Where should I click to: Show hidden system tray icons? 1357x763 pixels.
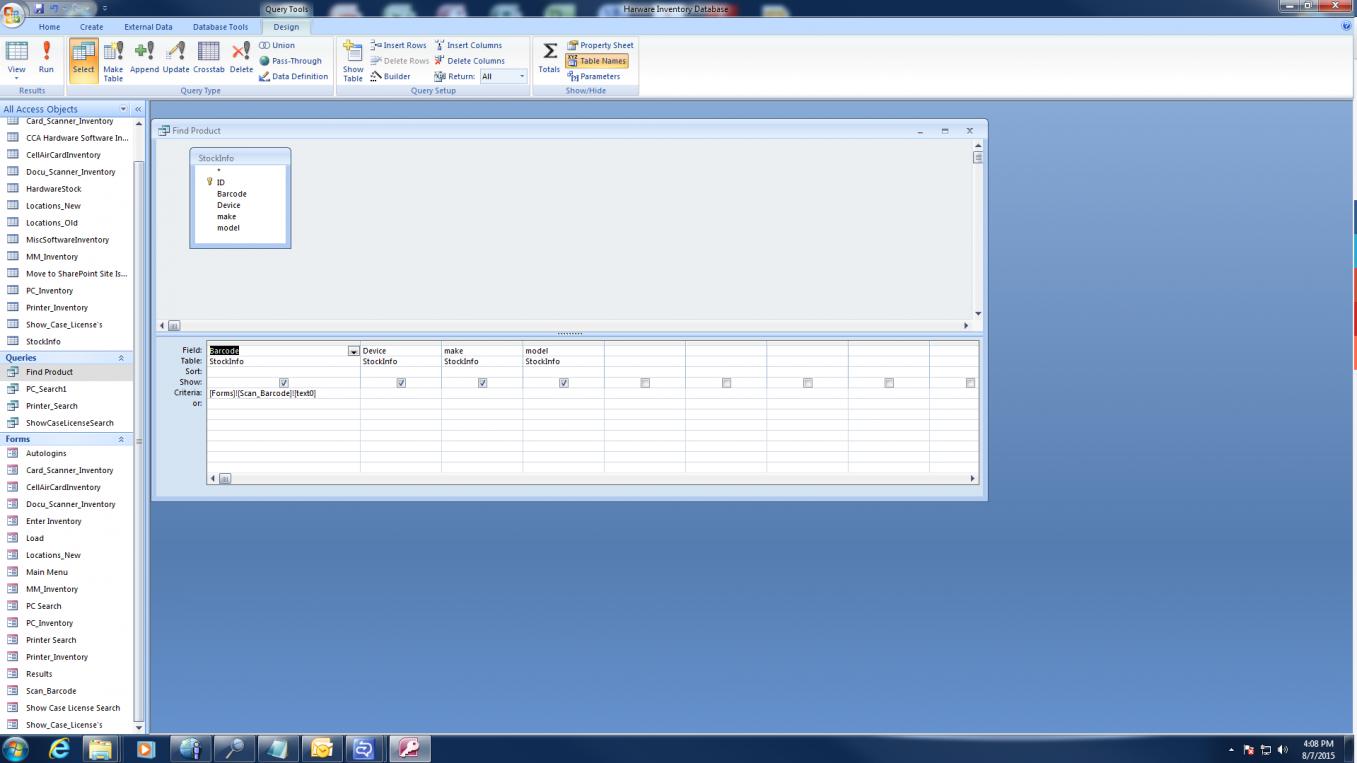coord(1232,749)
